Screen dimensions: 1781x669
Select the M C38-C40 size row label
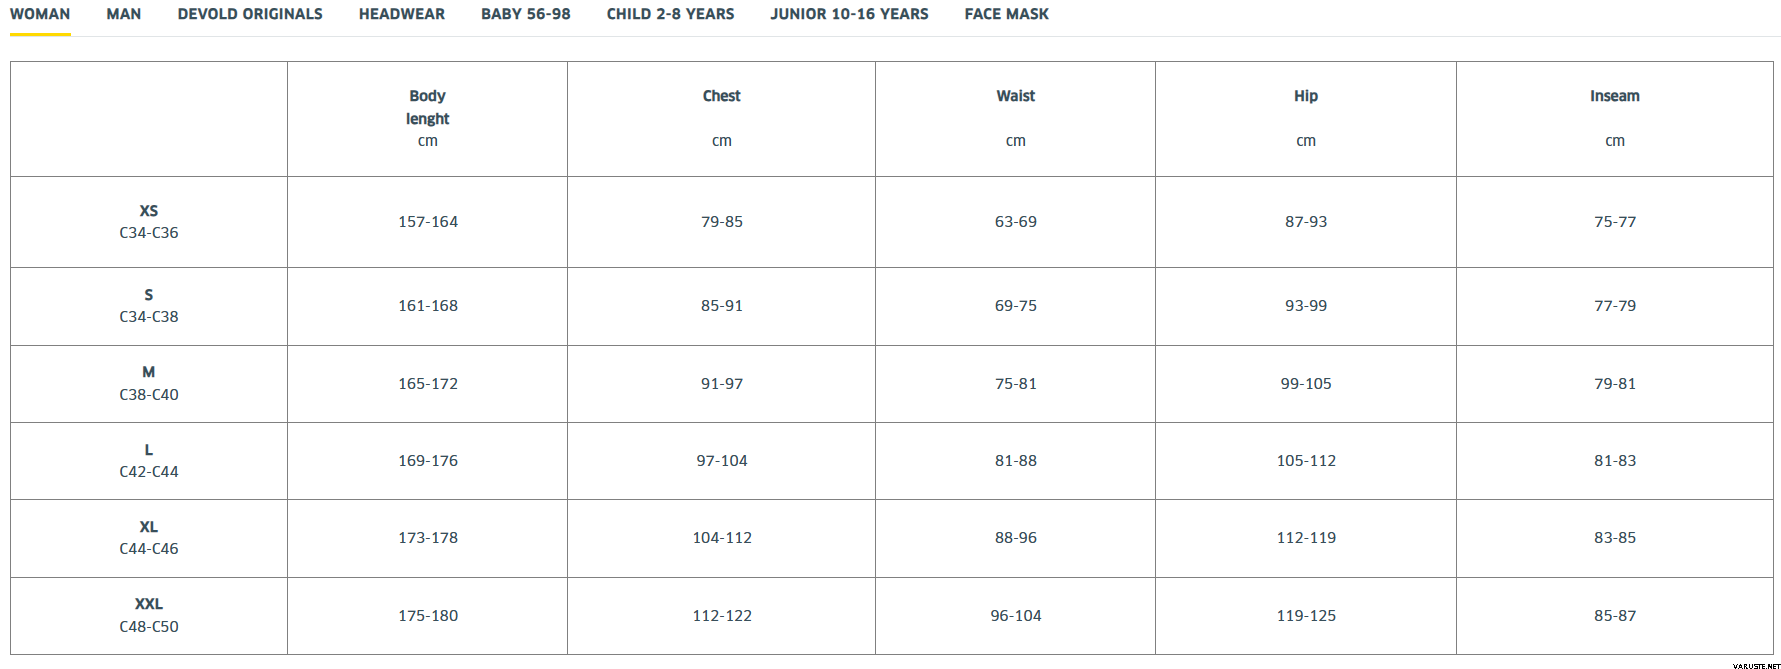click(x=149, y=383)
